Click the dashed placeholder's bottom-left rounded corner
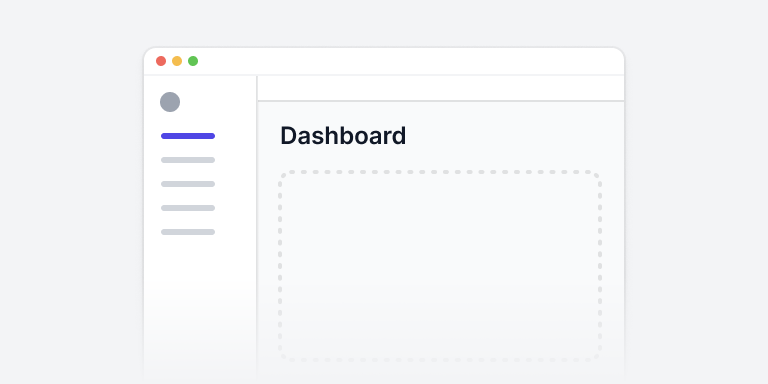 tap(283, 357)
